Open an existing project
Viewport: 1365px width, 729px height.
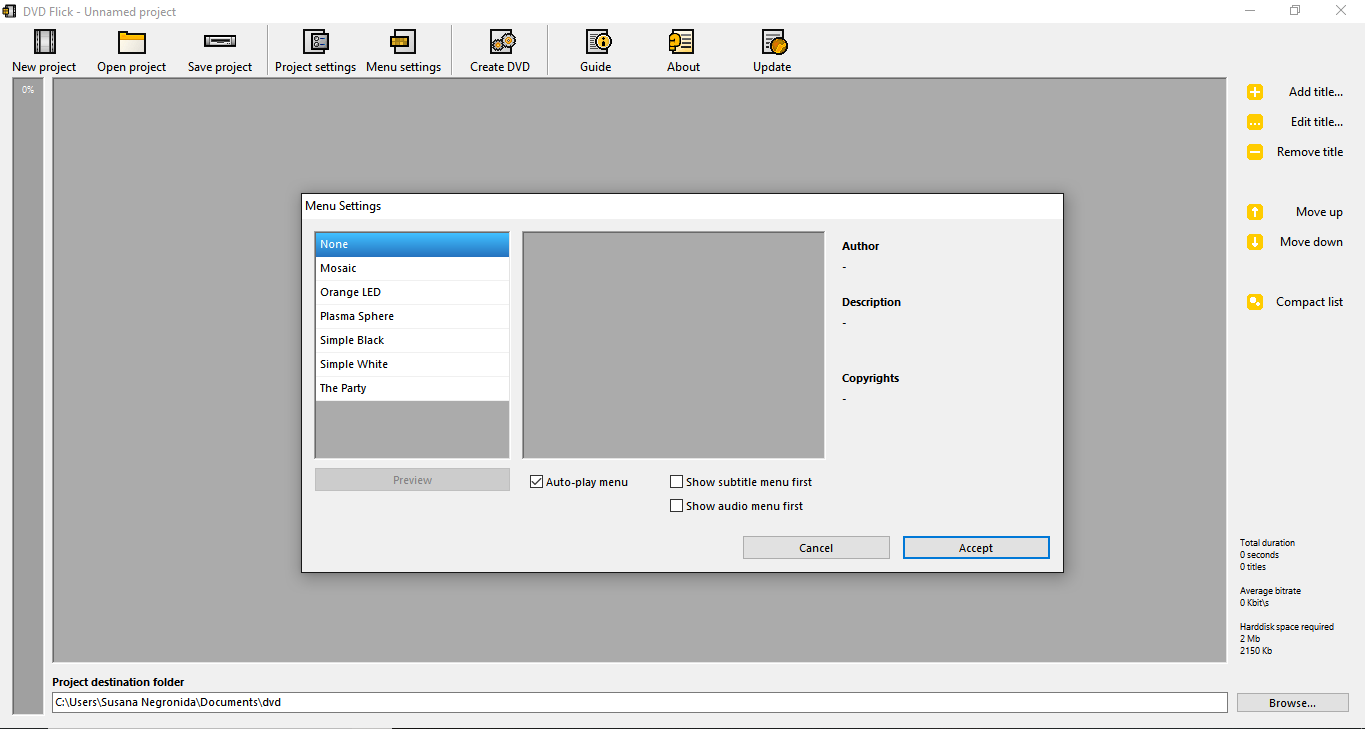tap(131, 48)
